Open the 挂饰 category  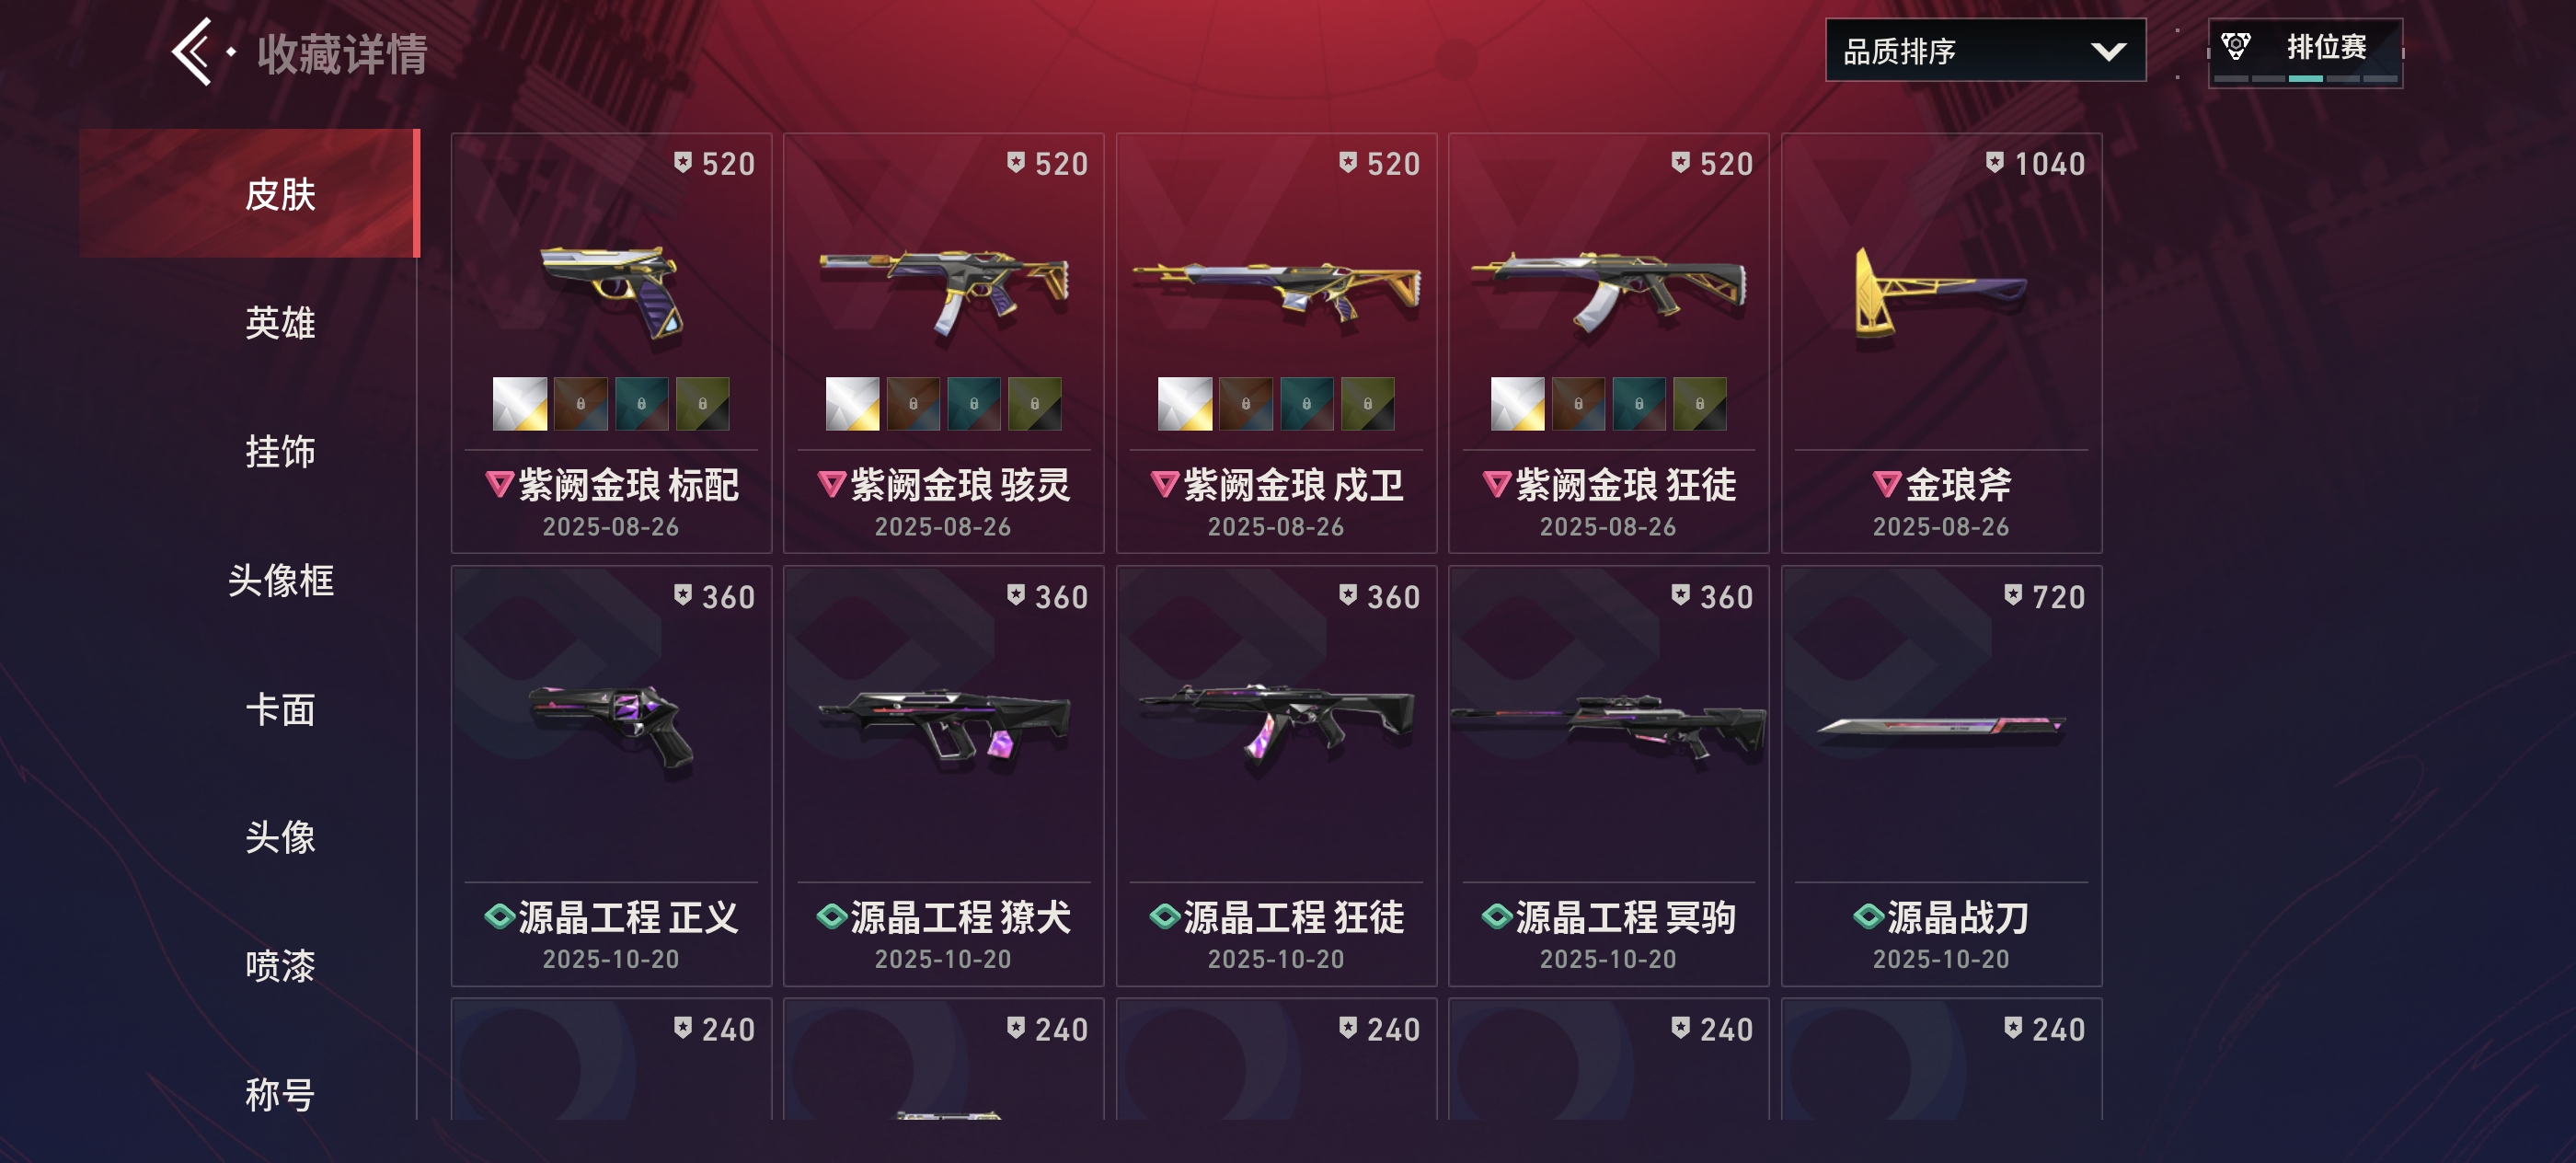(280, 451)
